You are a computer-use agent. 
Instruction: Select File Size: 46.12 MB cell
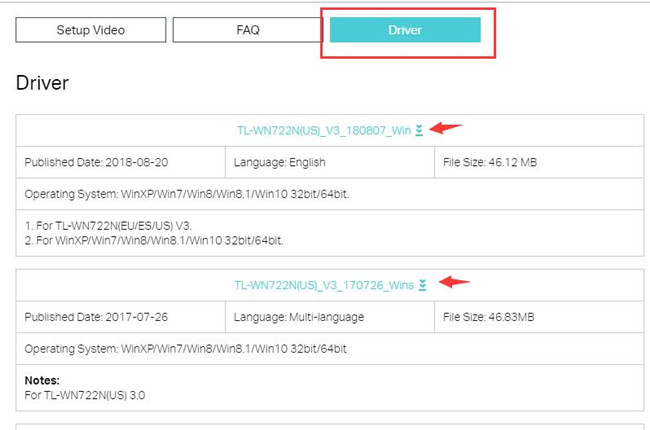pos(539,162)
